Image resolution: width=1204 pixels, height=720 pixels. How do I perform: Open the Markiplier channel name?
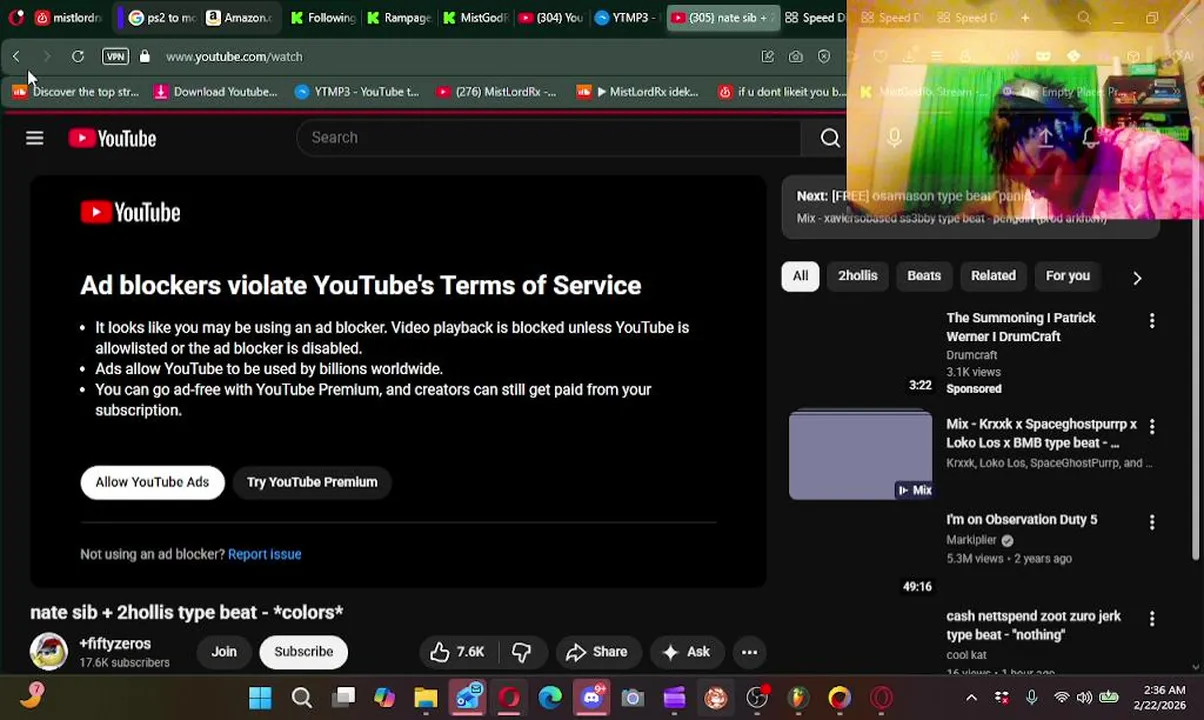(972, 540)
